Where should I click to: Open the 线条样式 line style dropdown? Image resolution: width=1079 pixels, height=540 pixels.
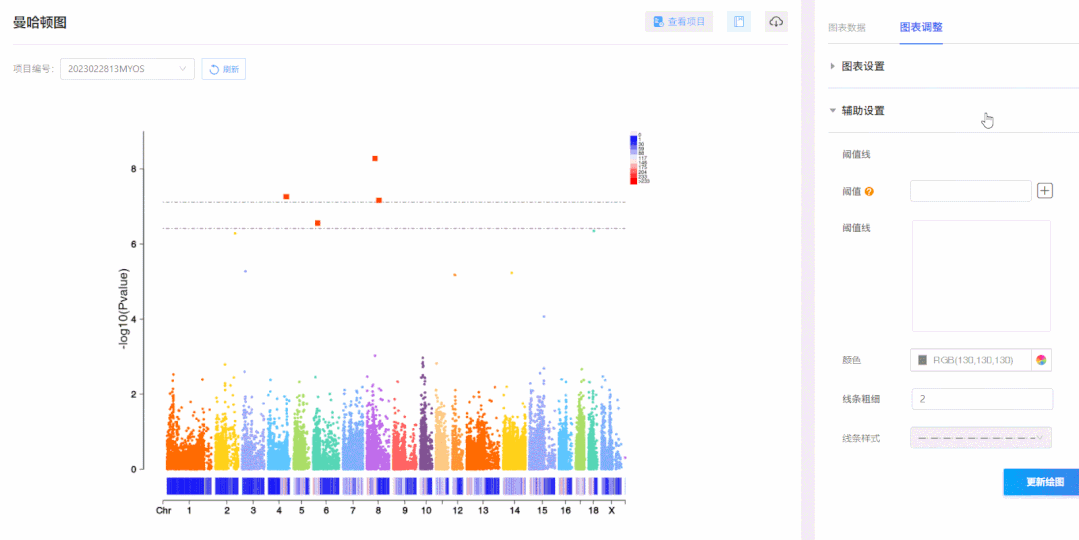click(x=981, y=438)
